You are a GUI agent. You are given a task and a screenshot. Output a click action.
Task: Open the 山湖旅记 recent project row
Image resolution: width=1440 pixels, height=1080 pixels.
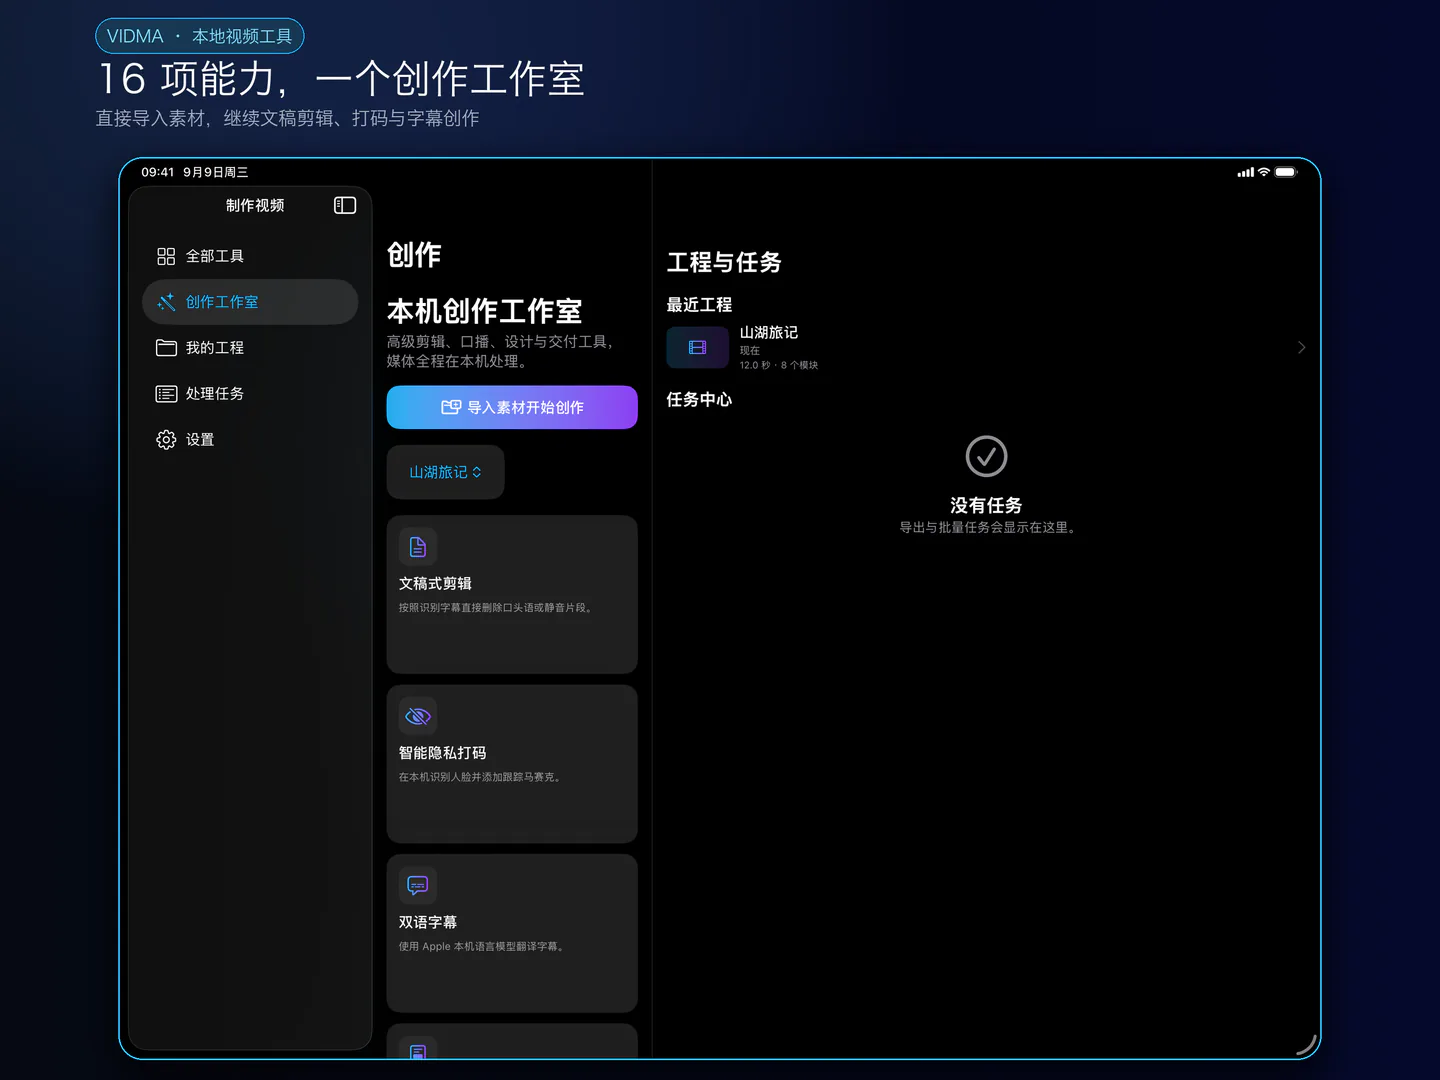[x=986, y=348]
